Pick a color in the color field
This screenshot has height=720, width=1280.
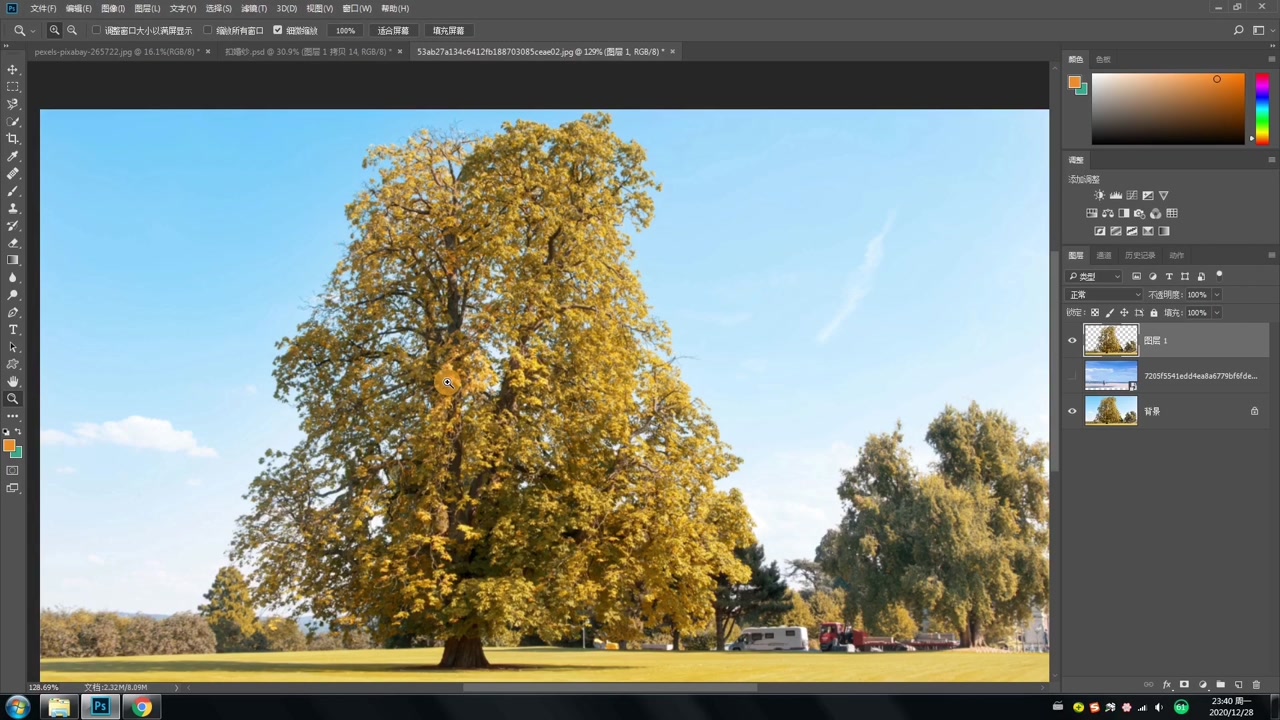(1168, 109)
